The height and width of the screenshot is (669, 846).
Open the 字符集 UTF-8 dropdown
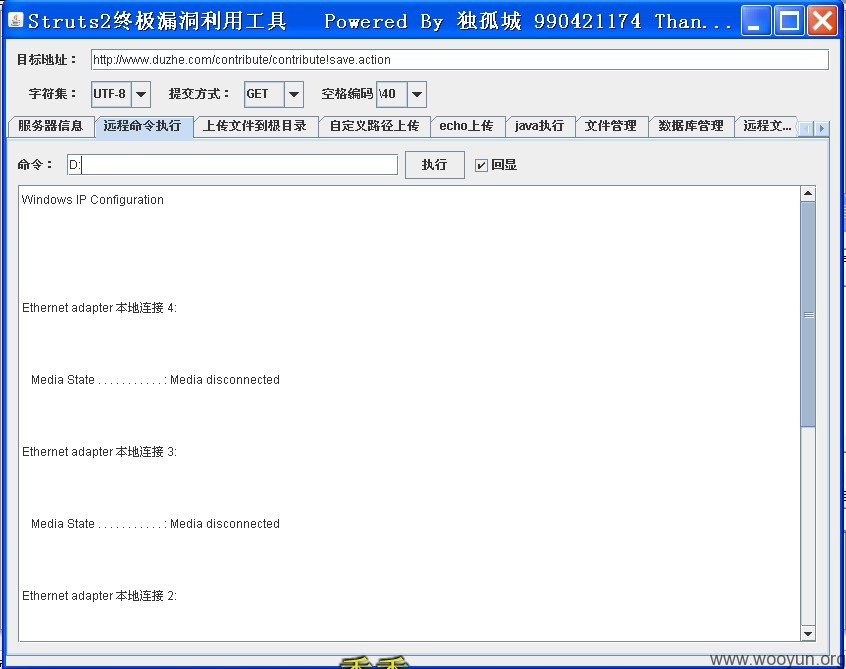point(141,94)
